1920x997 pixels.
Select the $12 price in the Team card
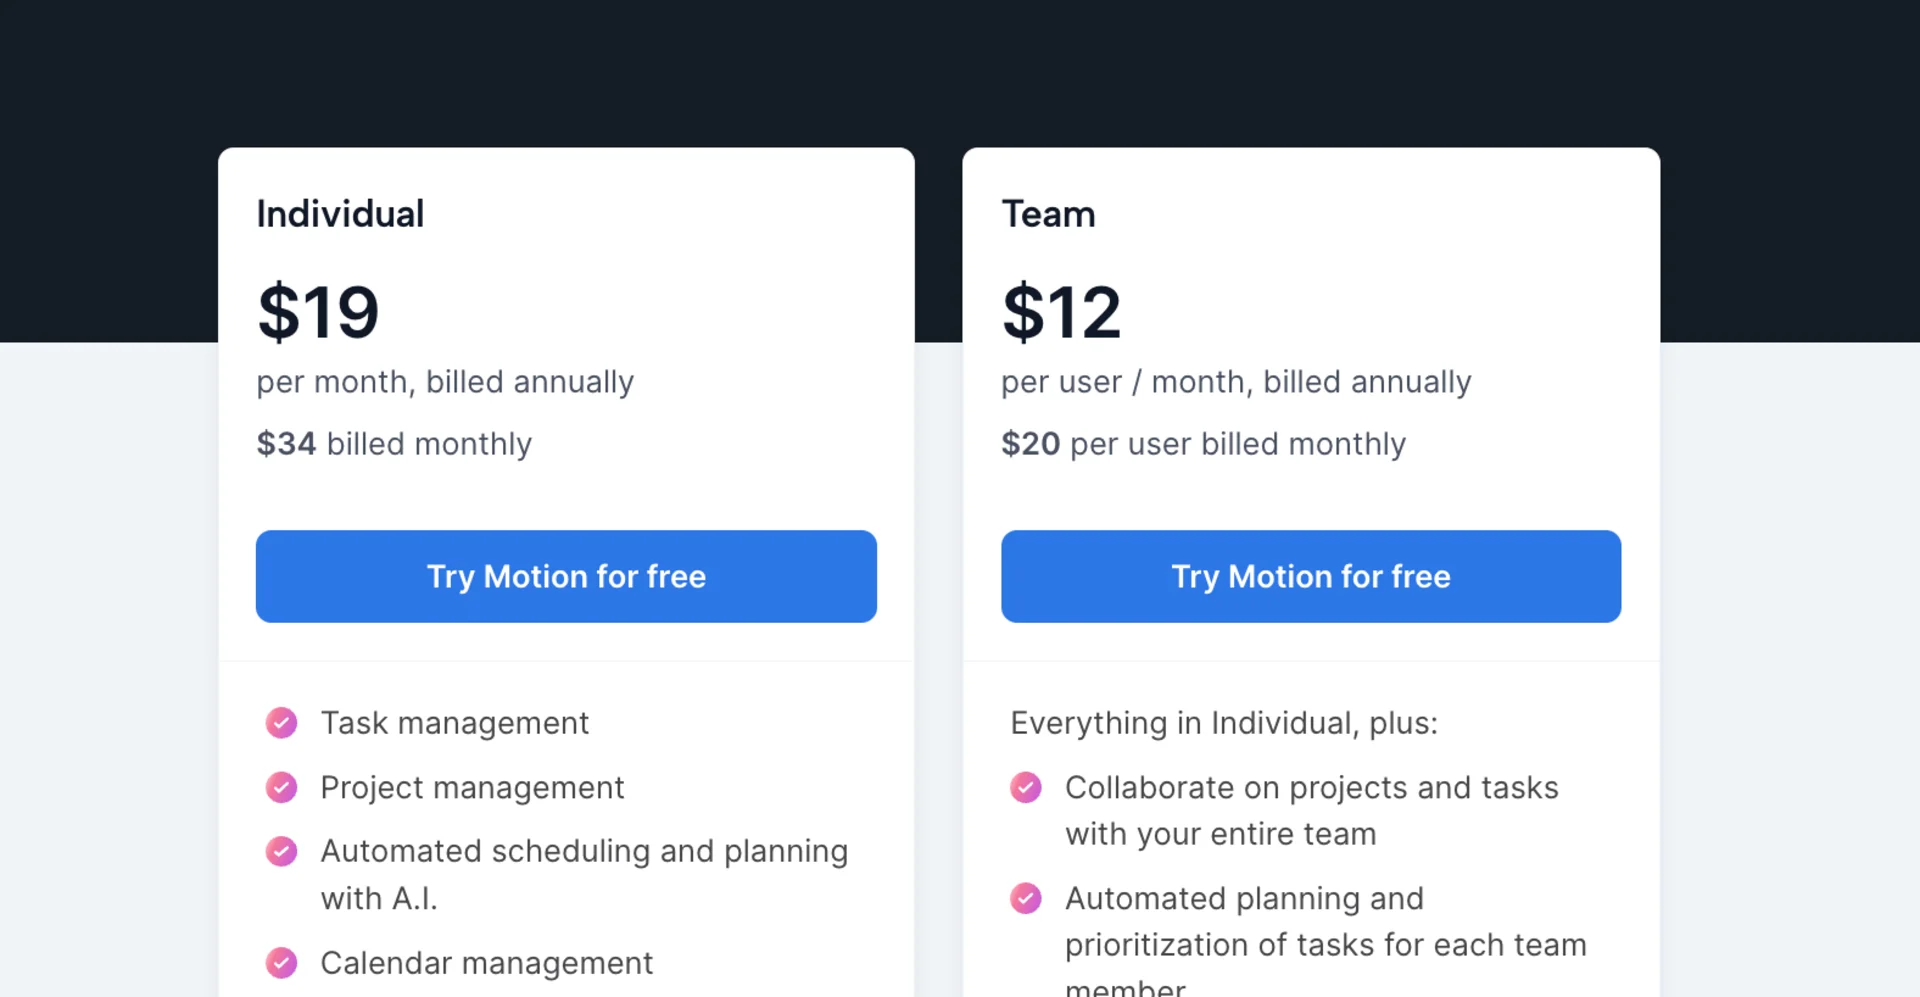tap(1061, 312)
